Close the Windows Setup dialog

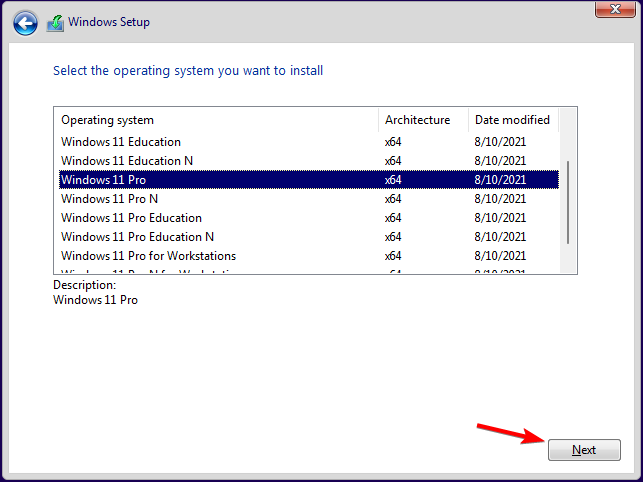click(x=615, y=9)
